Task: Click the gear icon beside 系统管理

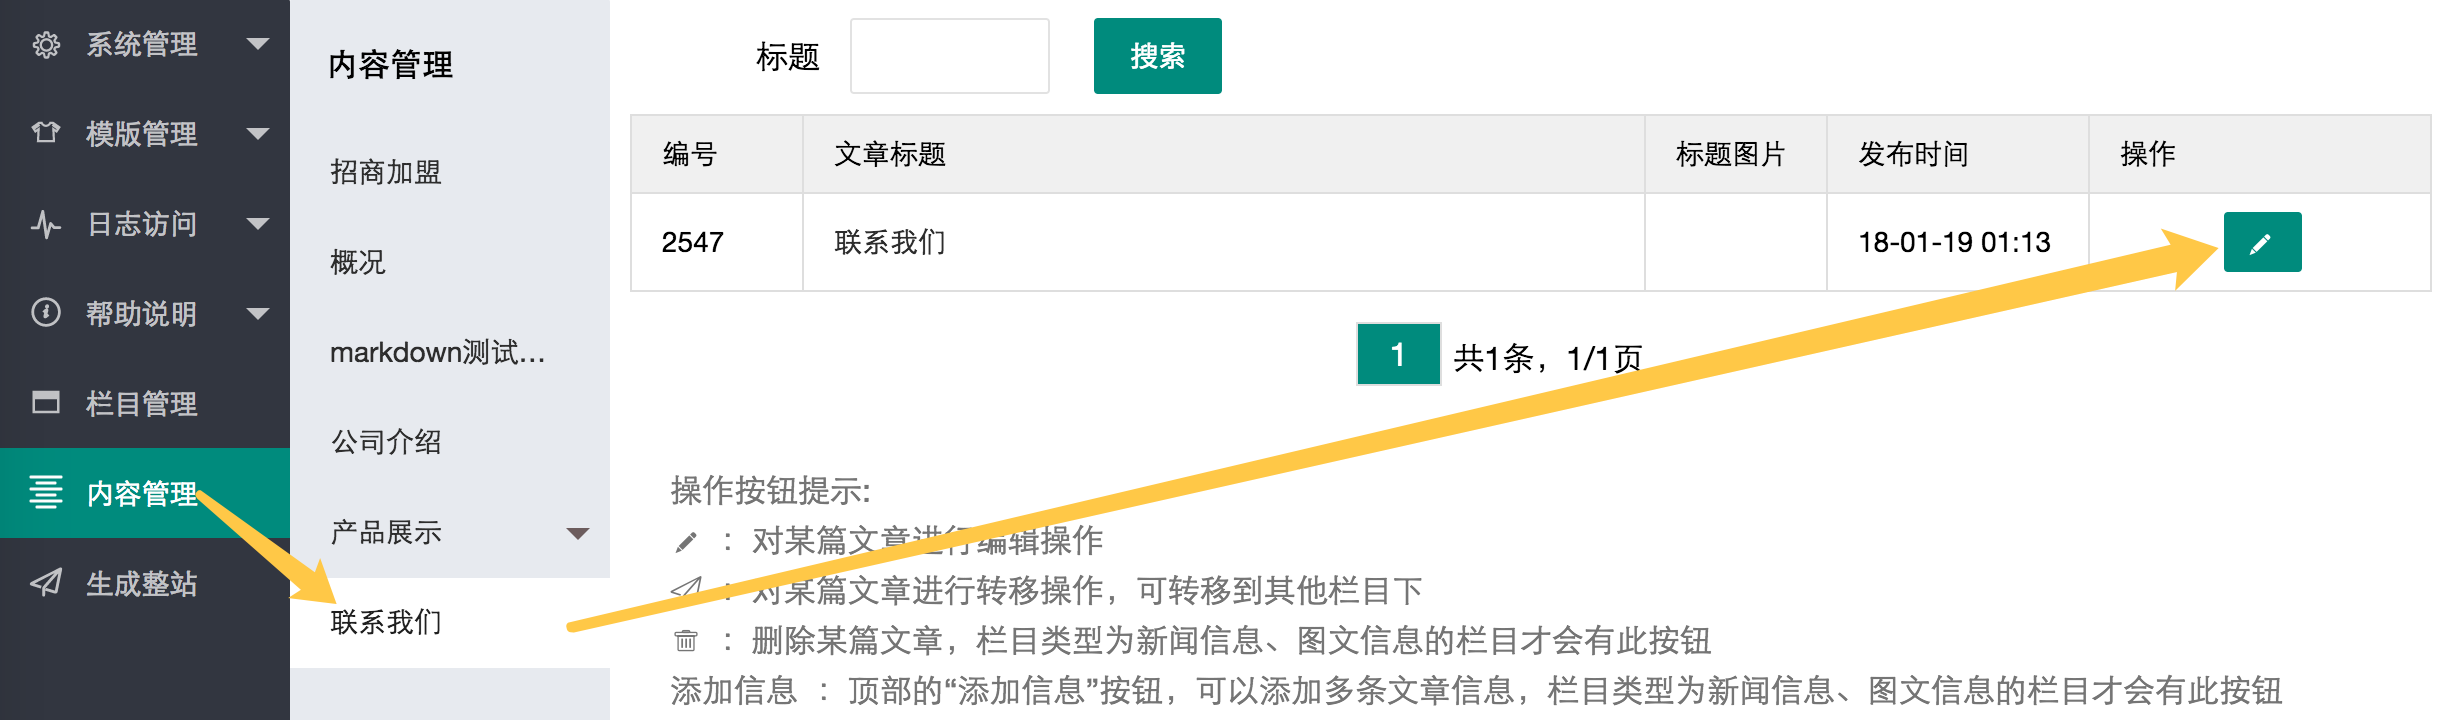Action: [x=46, y=45]
